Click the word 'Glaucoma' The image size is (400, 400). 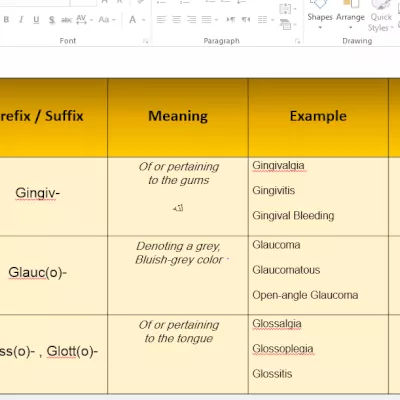(x=276, y=245)
